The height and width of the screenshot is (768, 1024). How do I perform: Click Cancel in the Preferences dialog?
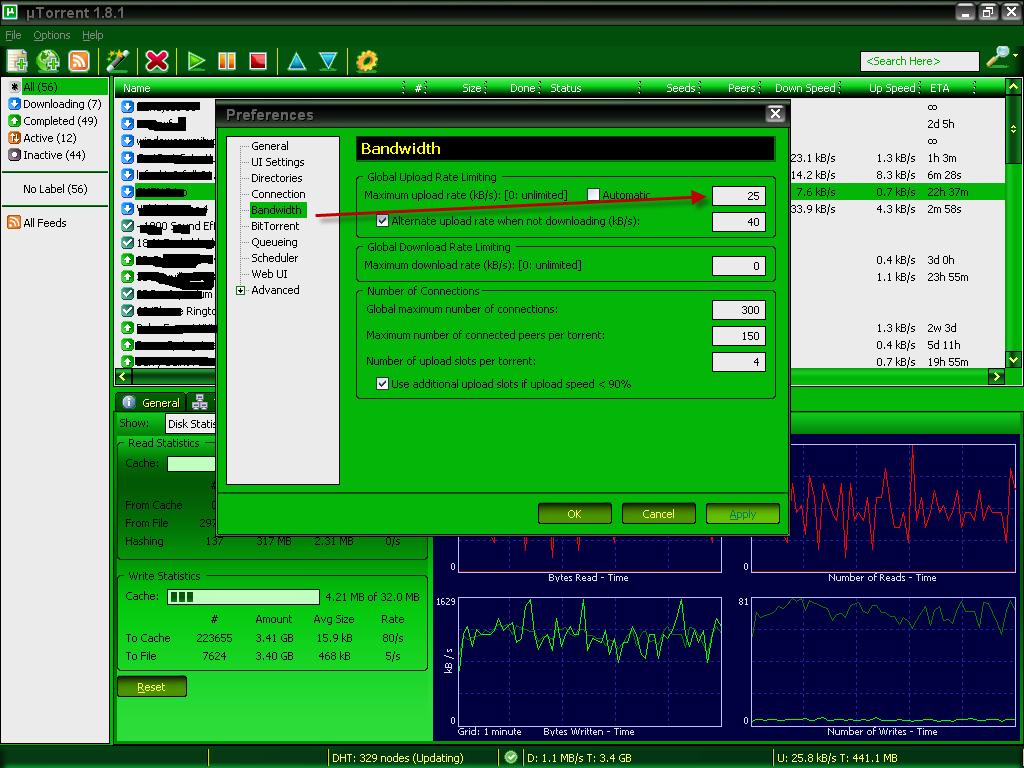(x=658, y=514)
